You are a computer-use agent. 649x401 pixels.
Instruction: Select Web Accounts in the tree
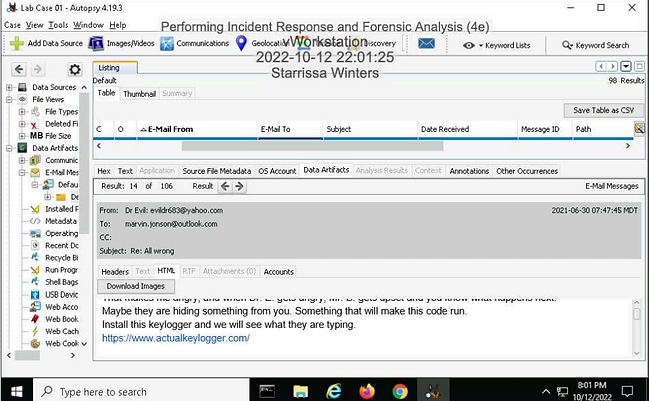[61, 307]
